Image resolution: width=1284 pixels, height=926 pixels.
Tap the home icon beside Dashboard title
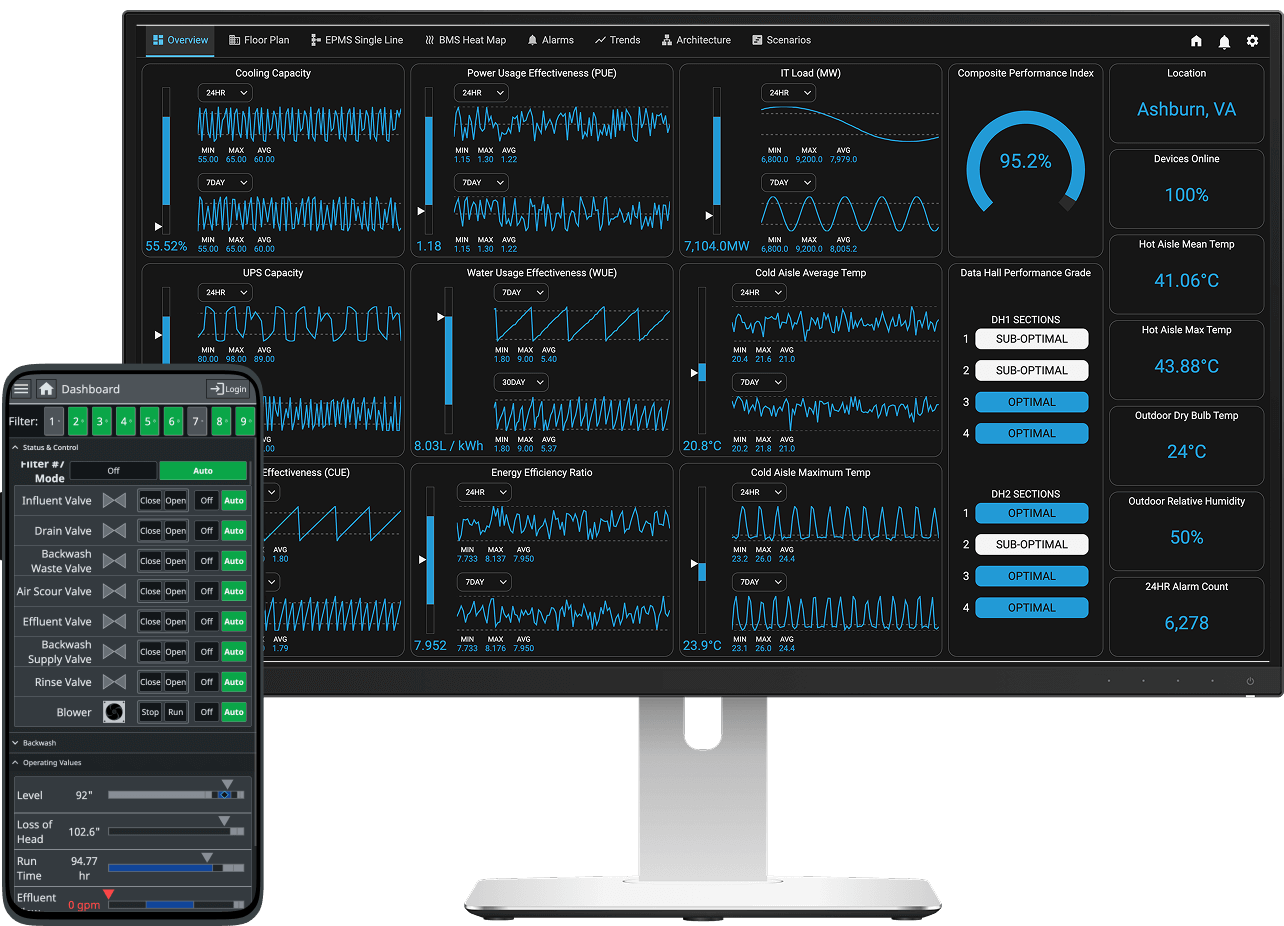click(46, 389)
